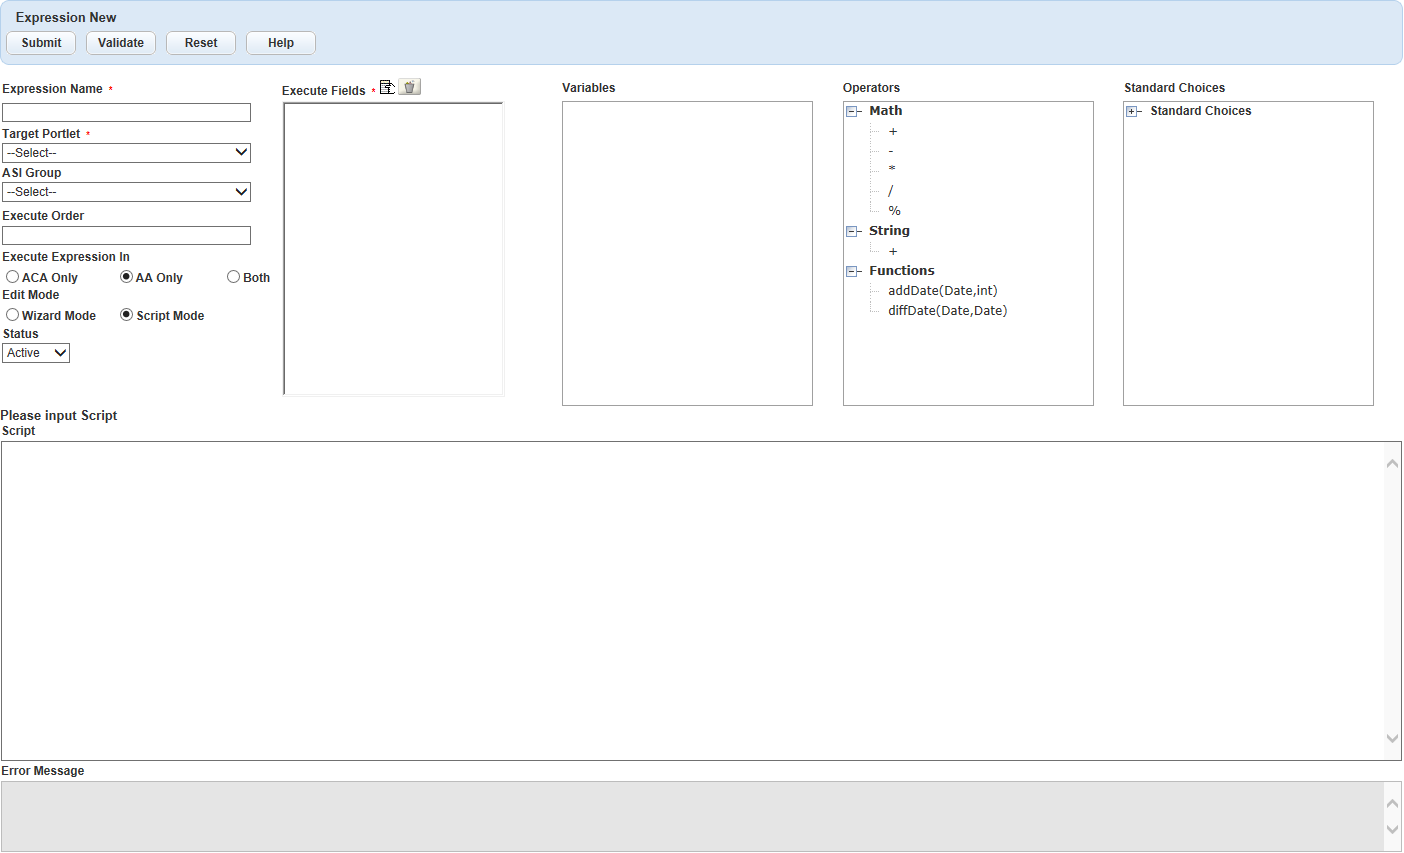The image size is (1404, 853).
Task: Open the ASI Group dropdown
Action: coord(126,192)
